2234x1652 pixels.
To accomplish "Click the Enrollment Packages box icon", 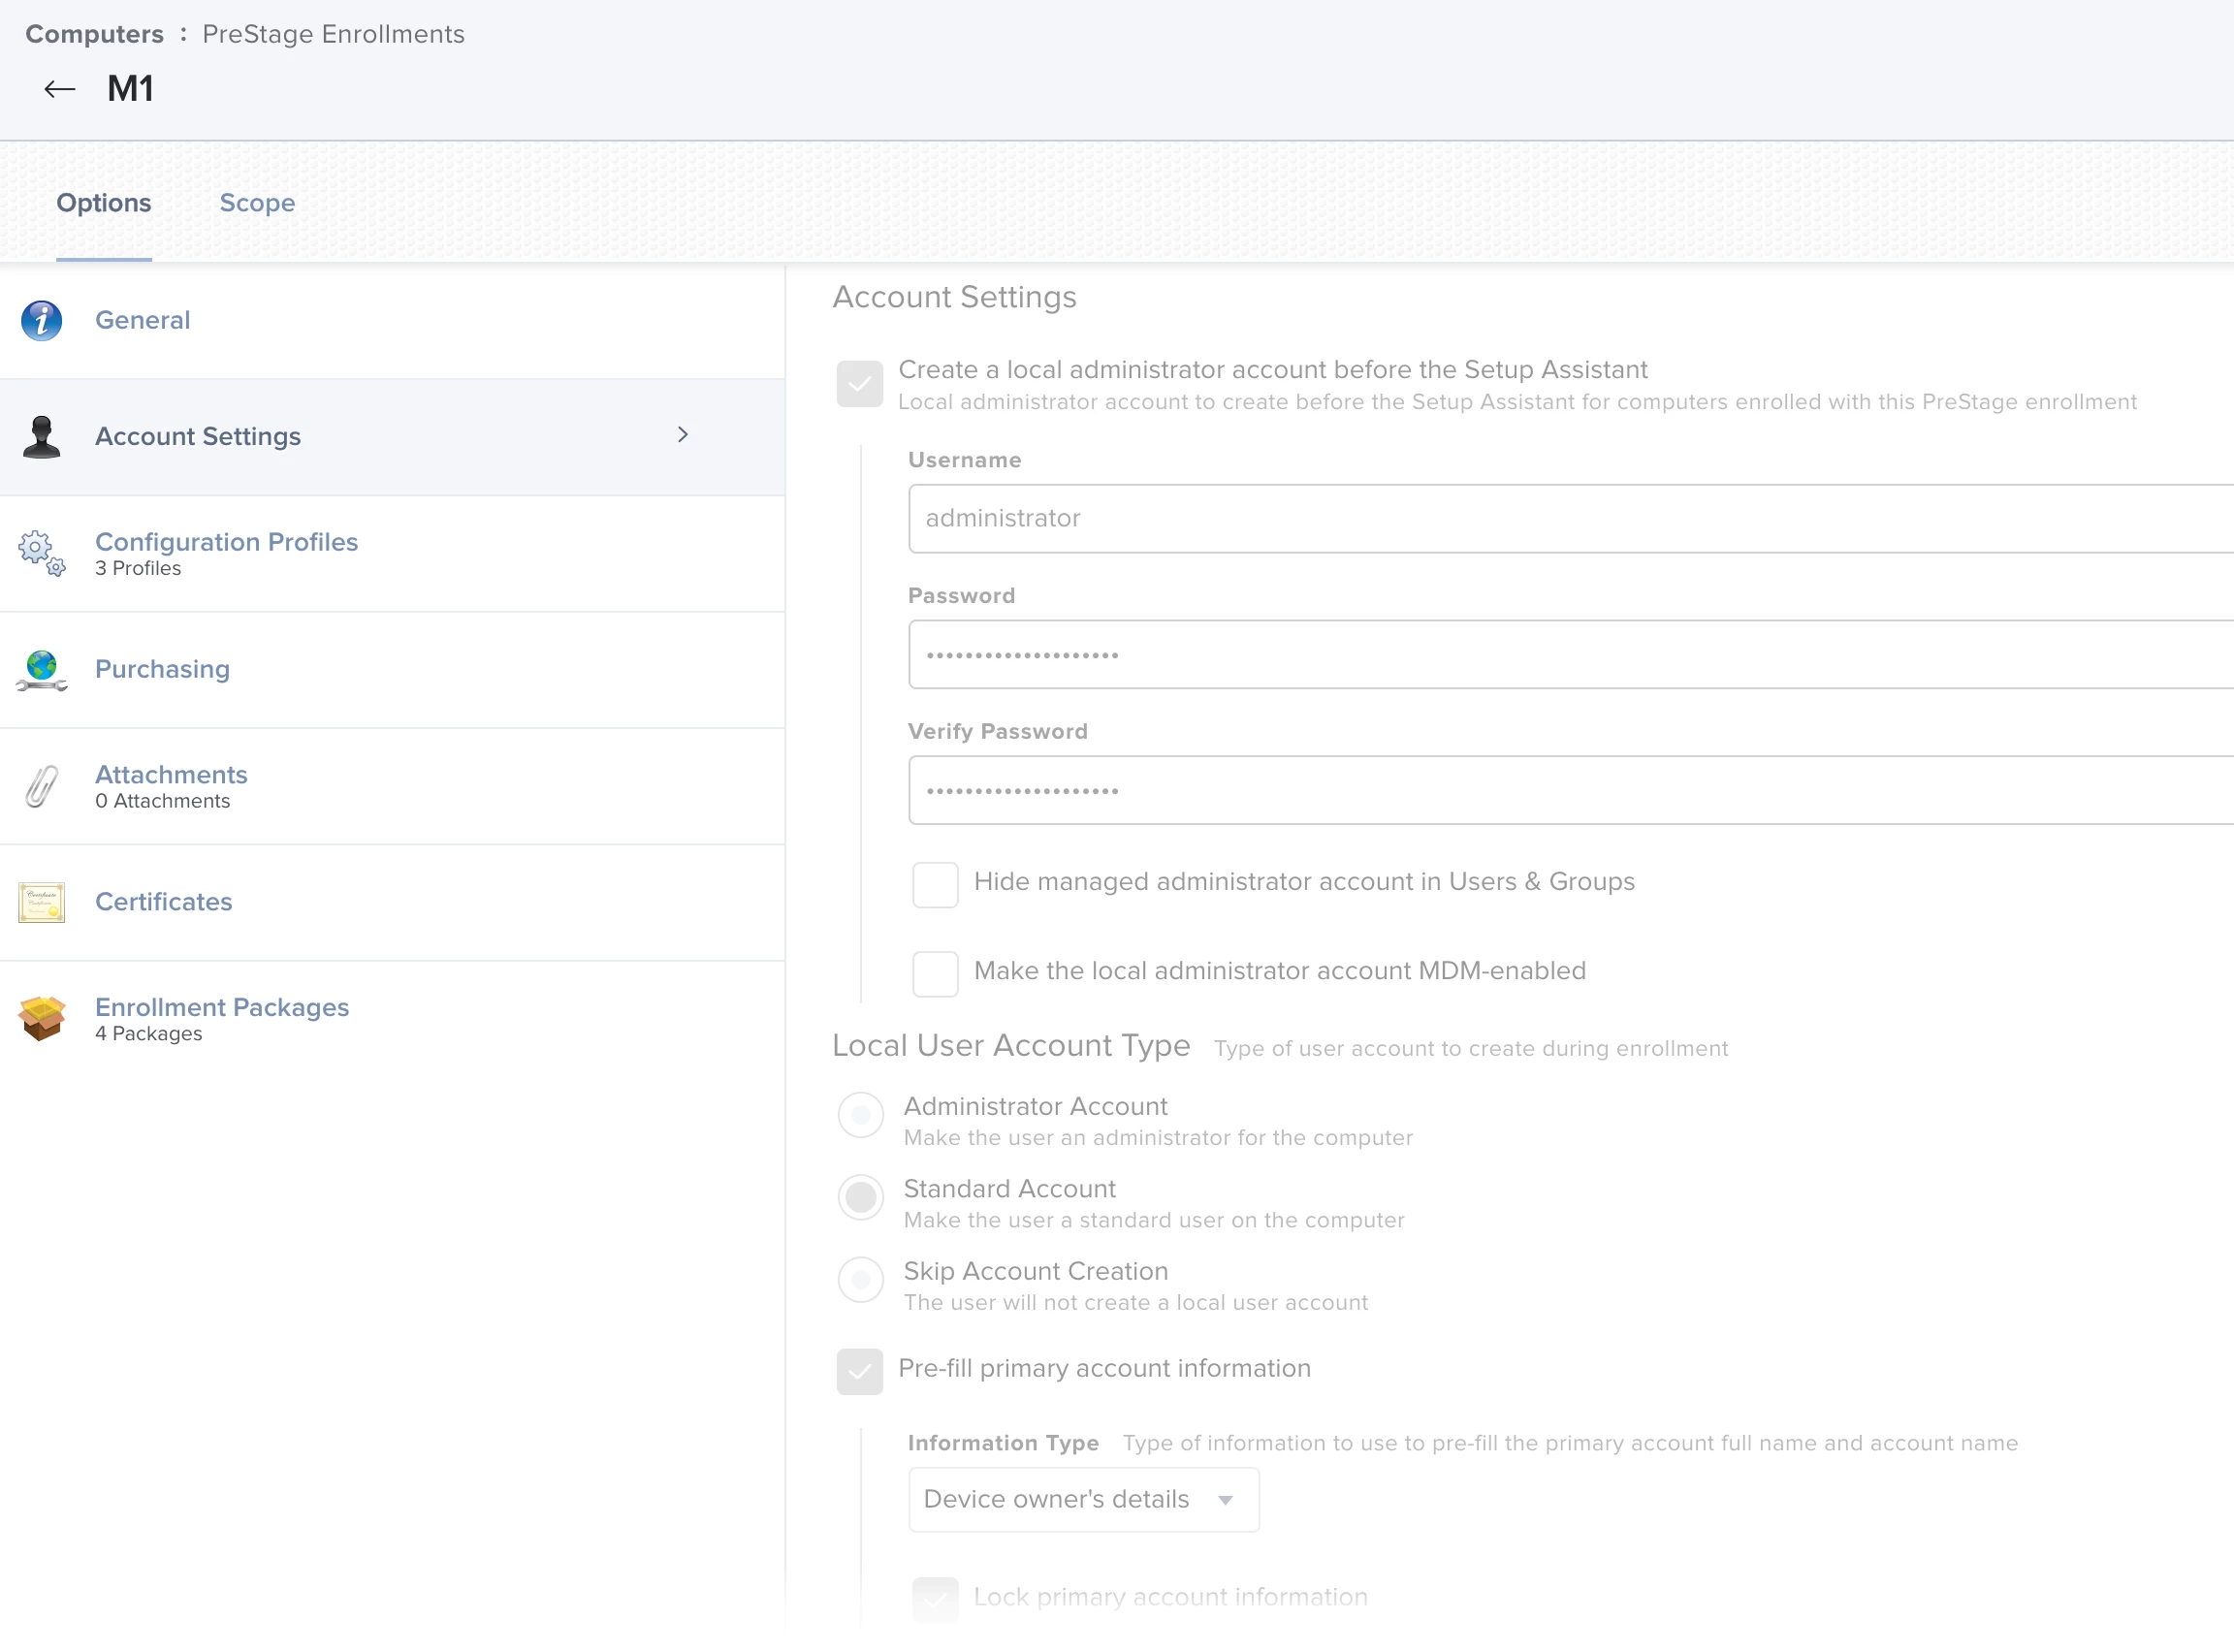I will pos(41,1018).
